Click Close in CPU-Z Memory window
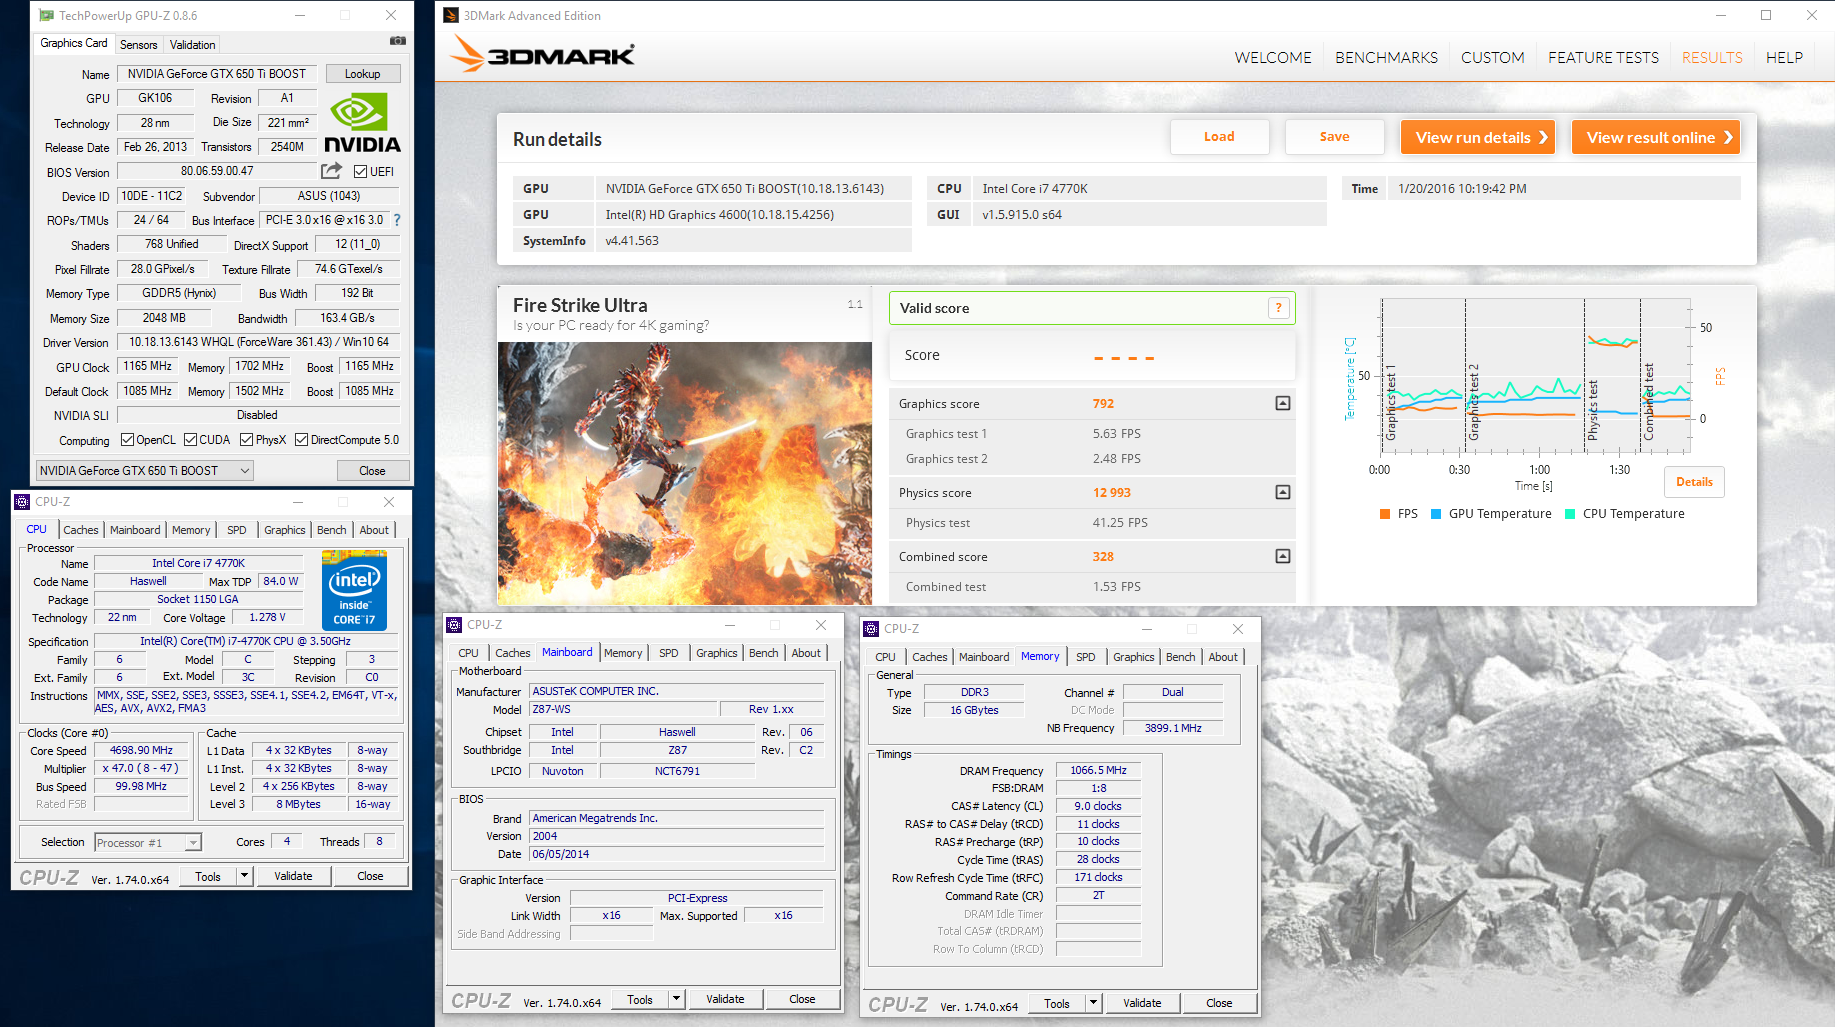This screenshot has width=1835, height=1027. [1219, 1003]
